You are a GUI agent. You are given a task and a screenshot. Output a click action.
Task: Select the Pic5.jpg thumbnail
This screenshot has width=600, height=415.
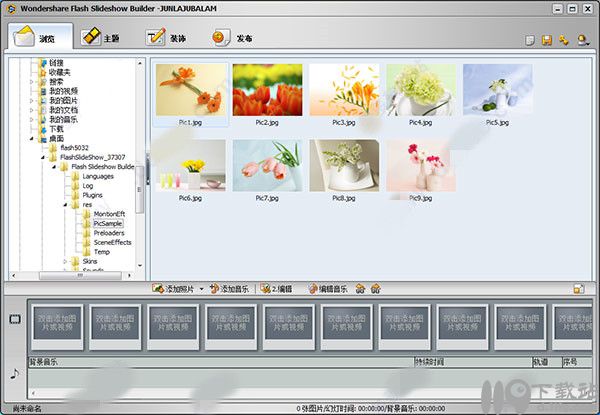(497, 90)
